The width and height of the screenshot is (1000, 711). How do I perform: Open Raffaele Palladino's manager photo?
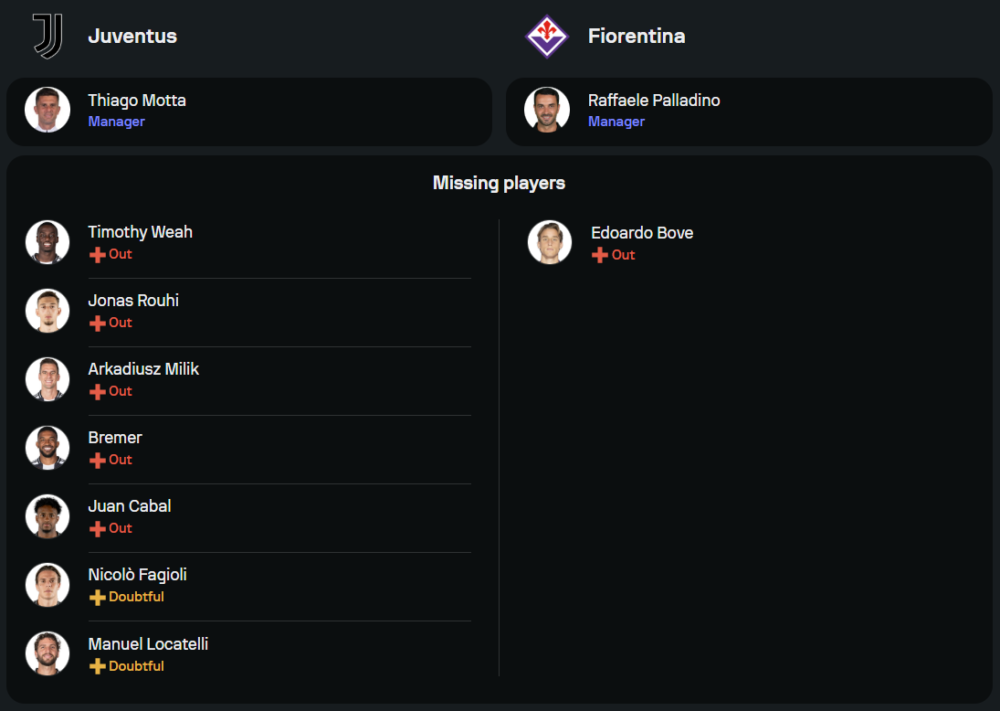coord(547,110)
